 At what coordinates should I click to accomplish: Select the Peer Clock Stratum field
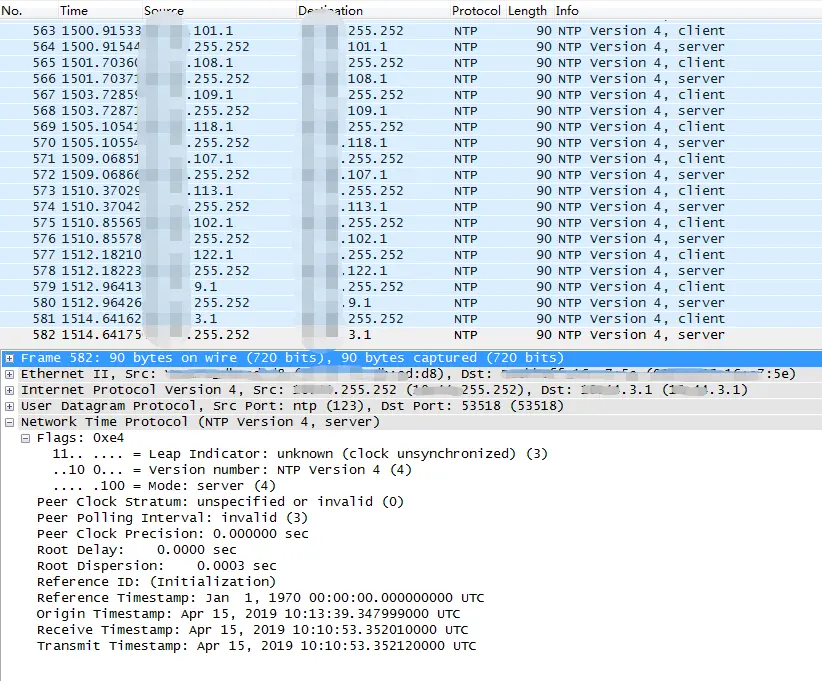(200, 501)
